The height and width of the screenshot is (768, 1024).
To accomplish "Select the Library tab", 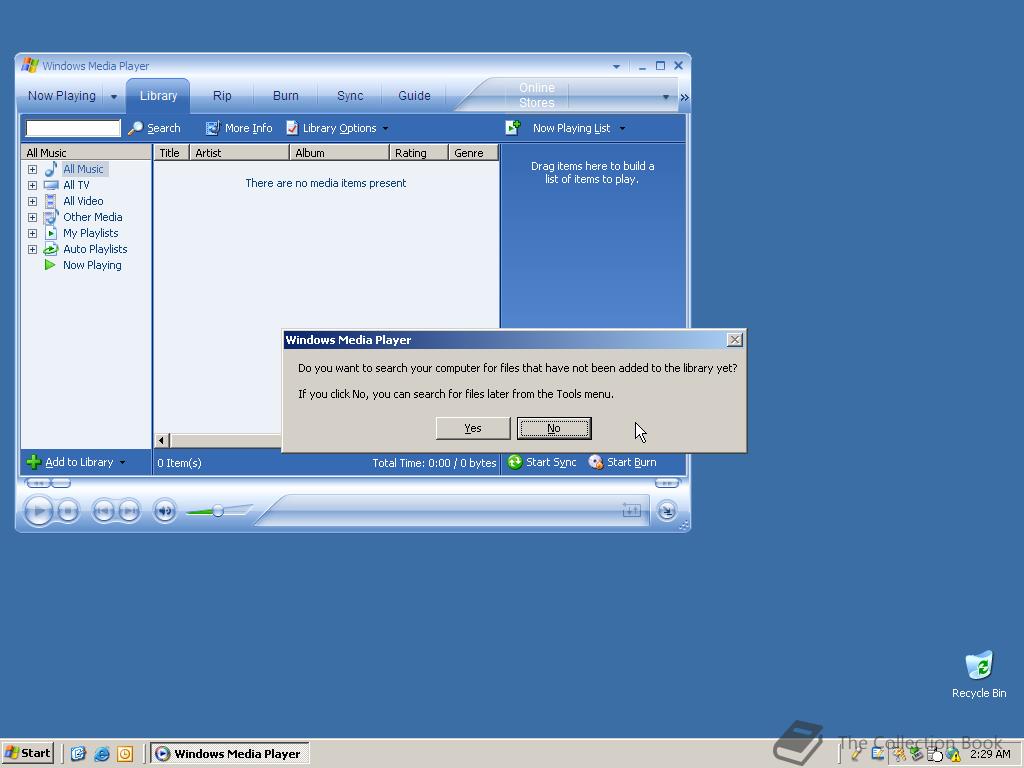I will point(158,95).
